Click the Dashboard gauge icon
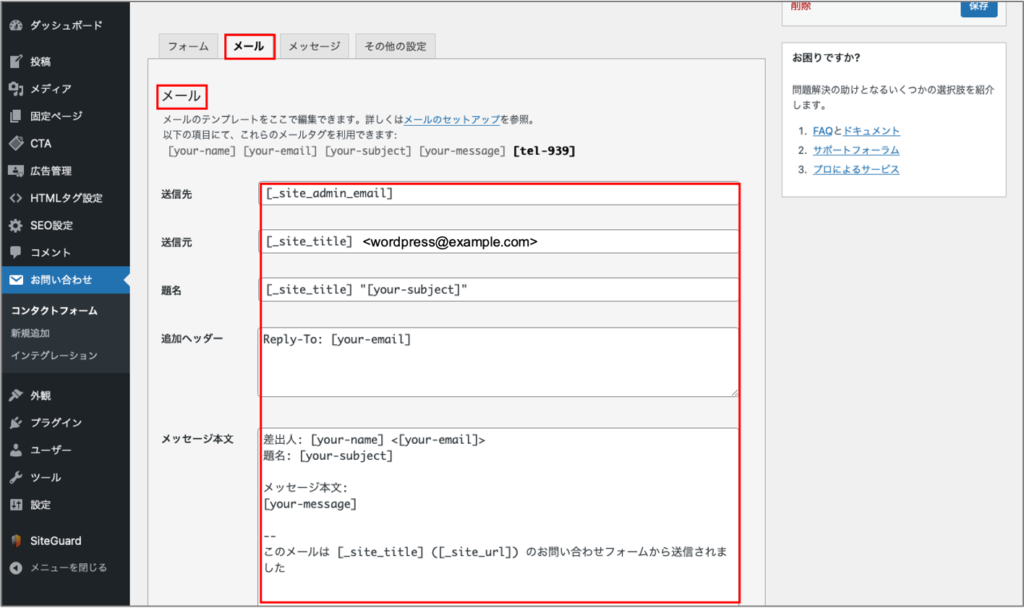Image resolution: width=1024 pixels, height=608 pixels. 16,25
